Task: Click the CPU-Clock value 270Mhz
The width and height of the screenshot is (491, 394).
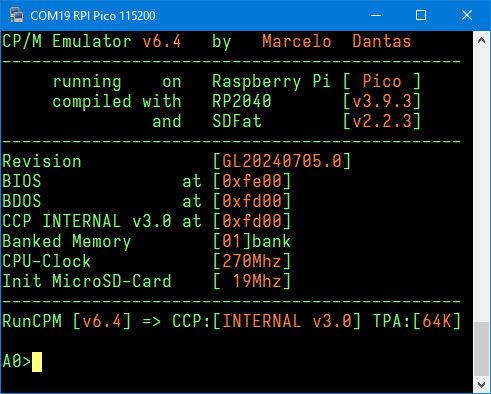Action: point(252,261)
